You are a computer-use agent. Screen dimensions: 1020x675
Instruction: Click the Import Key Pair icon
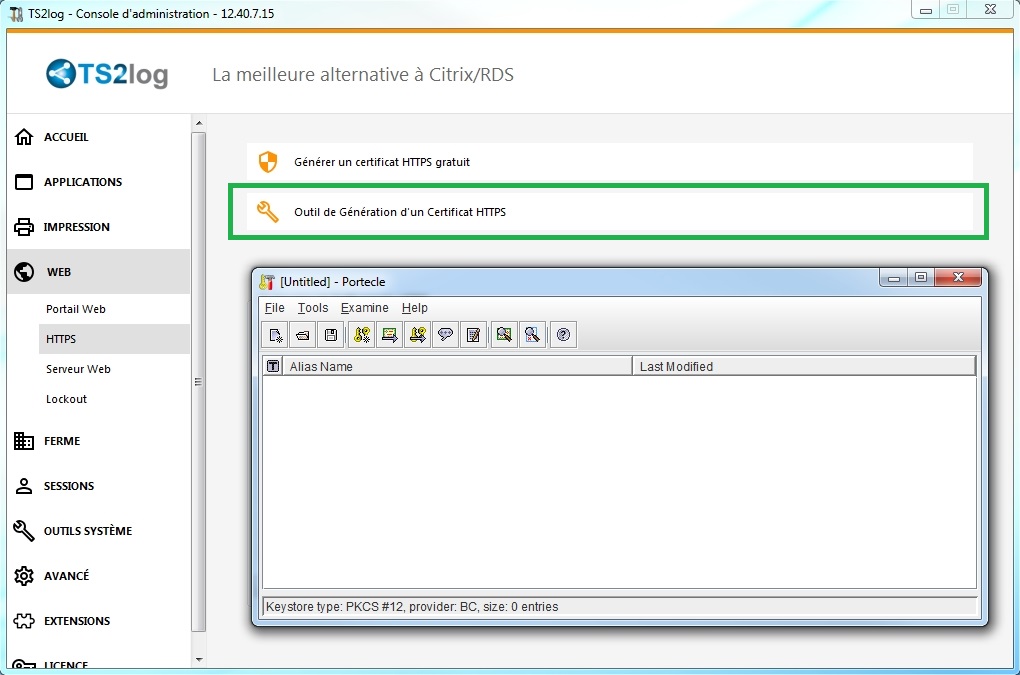click(x=418, y=335)
